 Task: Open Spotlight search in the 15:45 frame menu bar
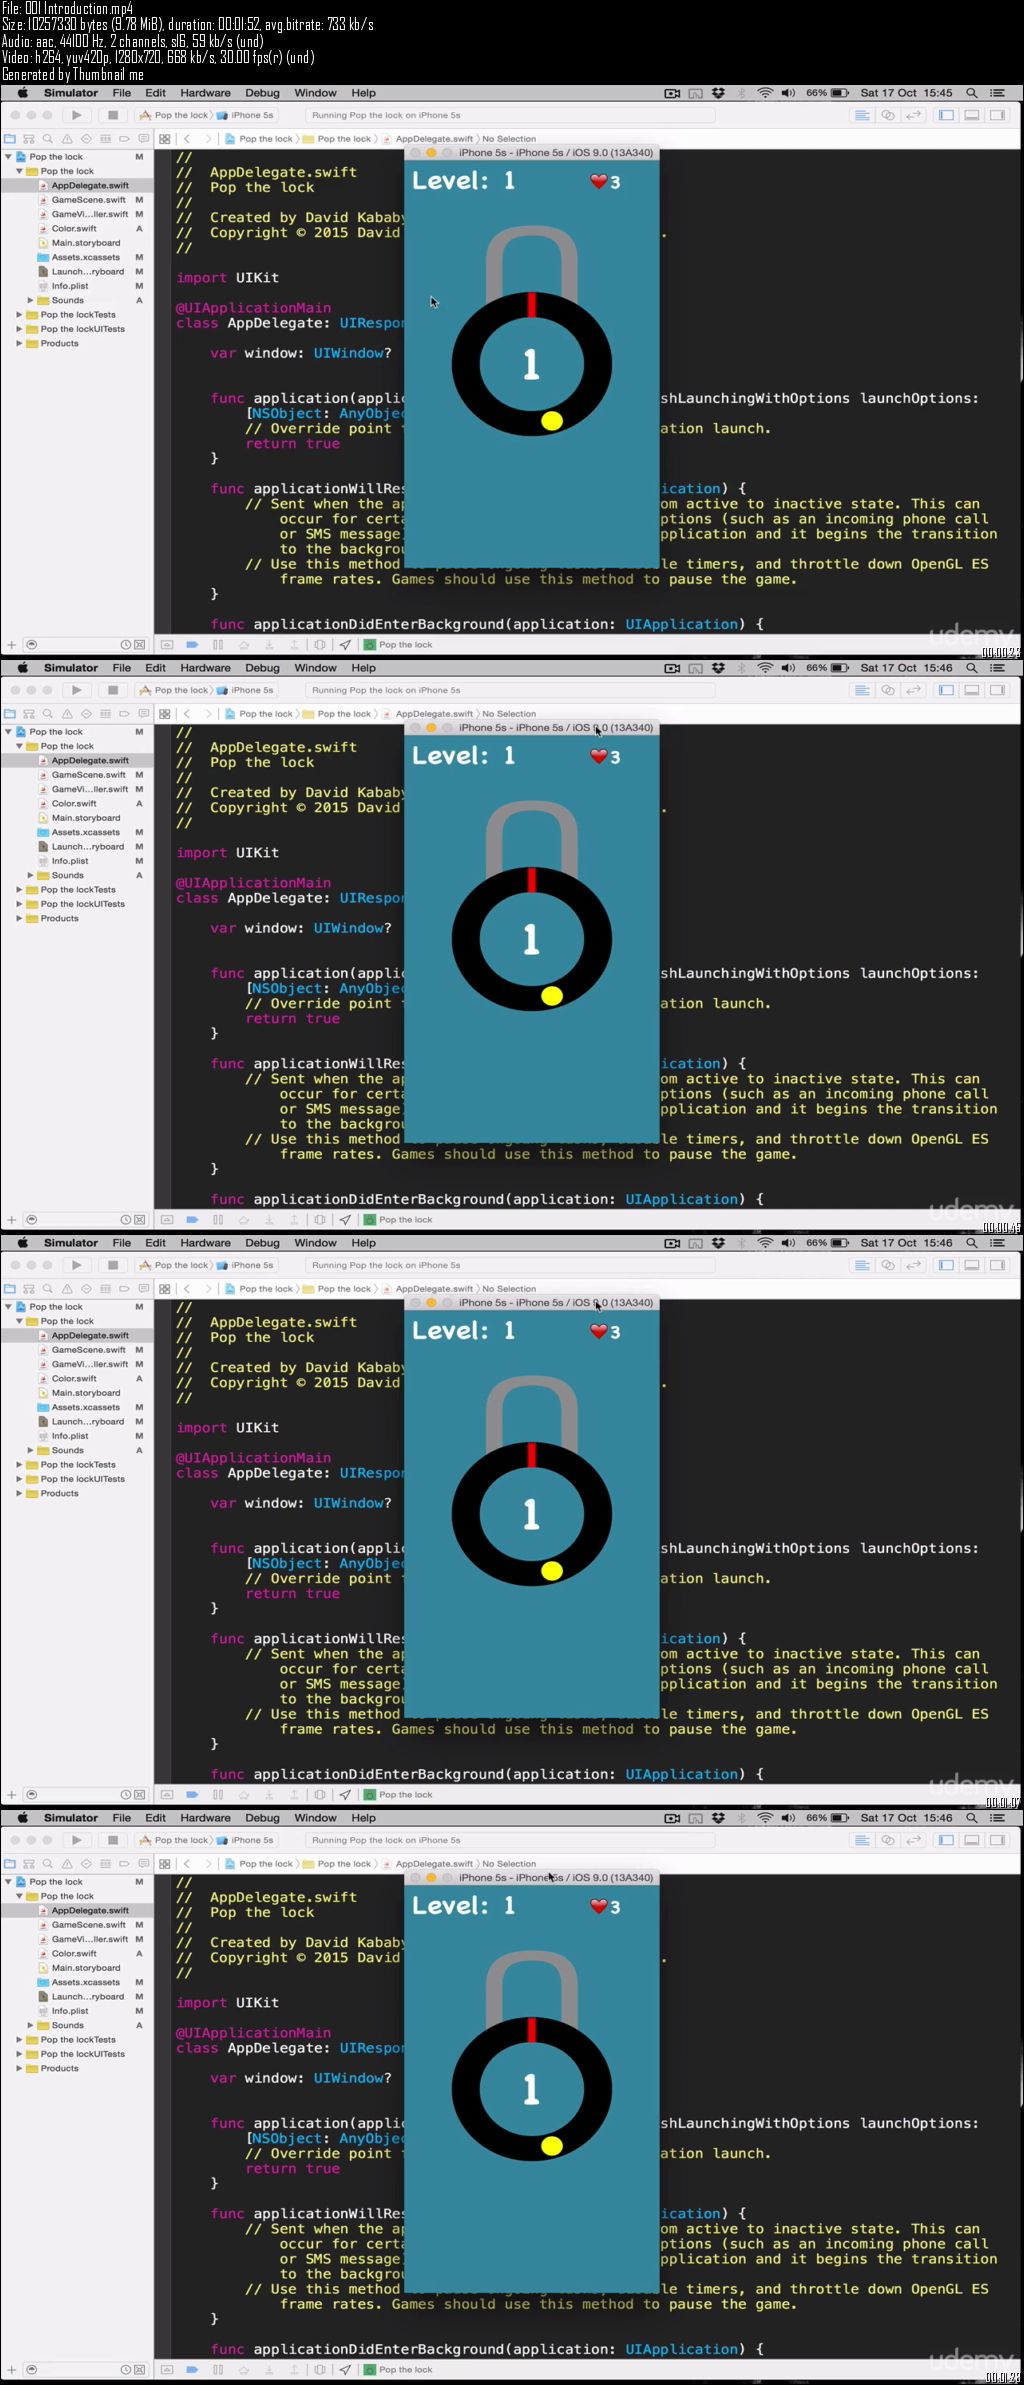[971, 93]
